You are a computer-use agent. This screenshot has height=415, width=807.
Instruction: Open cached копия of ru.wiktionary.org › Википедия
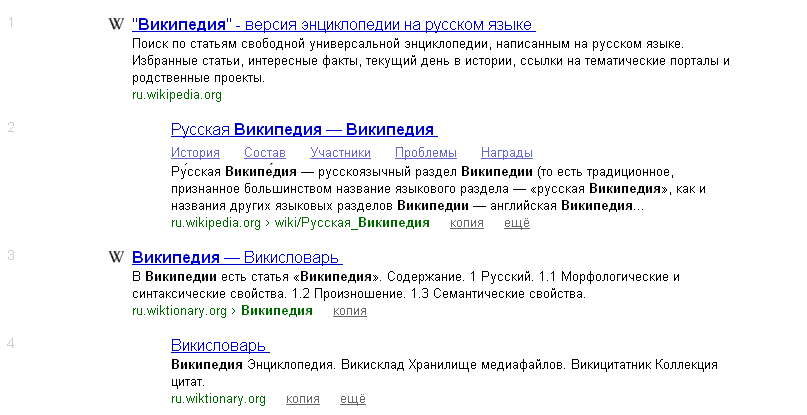click(x=350, y=311)
